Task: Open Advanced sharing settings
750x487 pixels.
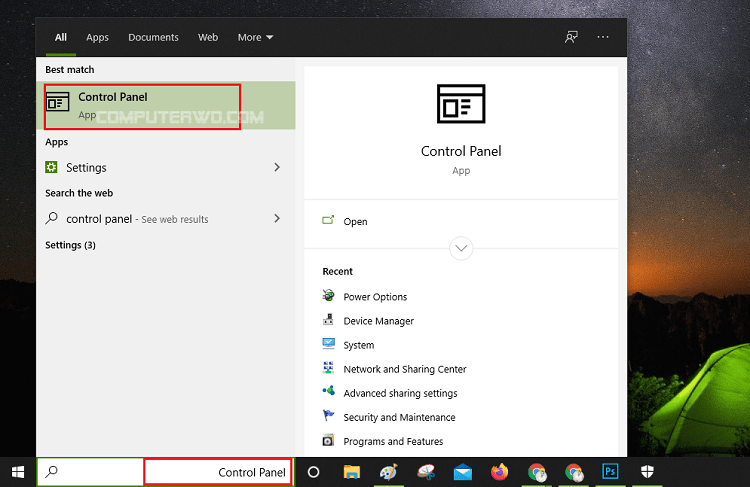Action: [400, 393]
